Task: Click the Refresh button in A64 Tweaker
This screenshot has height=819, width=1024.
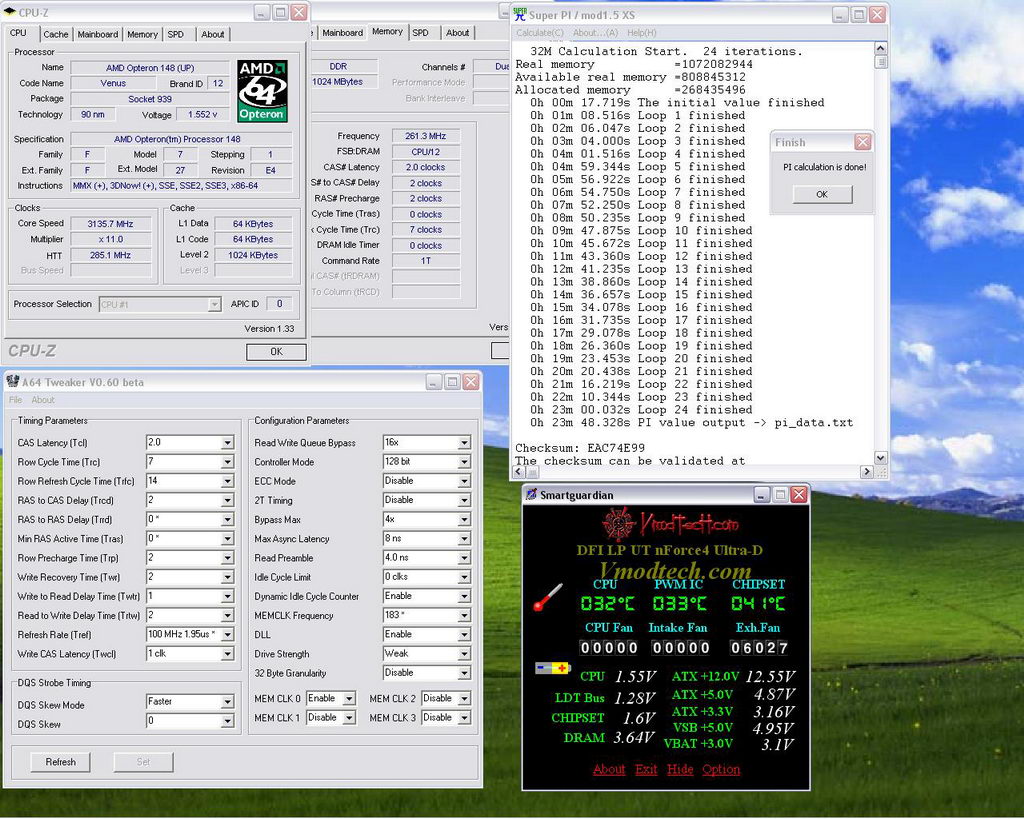Action: point(60,762)
